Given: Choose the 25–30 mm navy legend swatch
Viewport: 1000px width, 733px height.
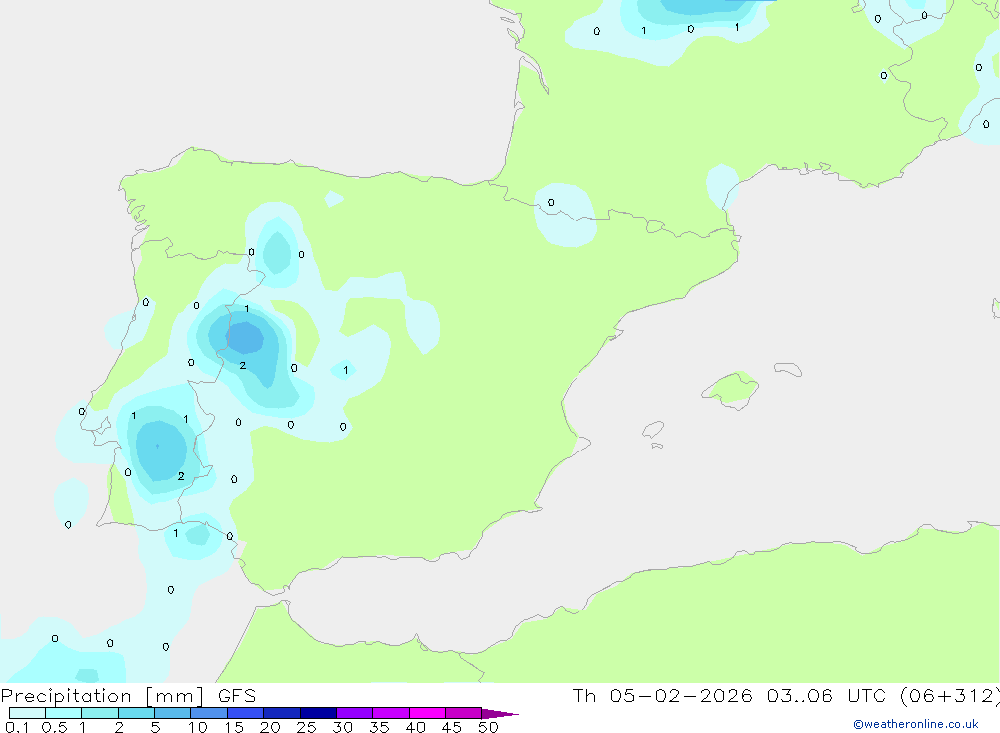Looking at the screenshot, I should click(x=318, y=713).
